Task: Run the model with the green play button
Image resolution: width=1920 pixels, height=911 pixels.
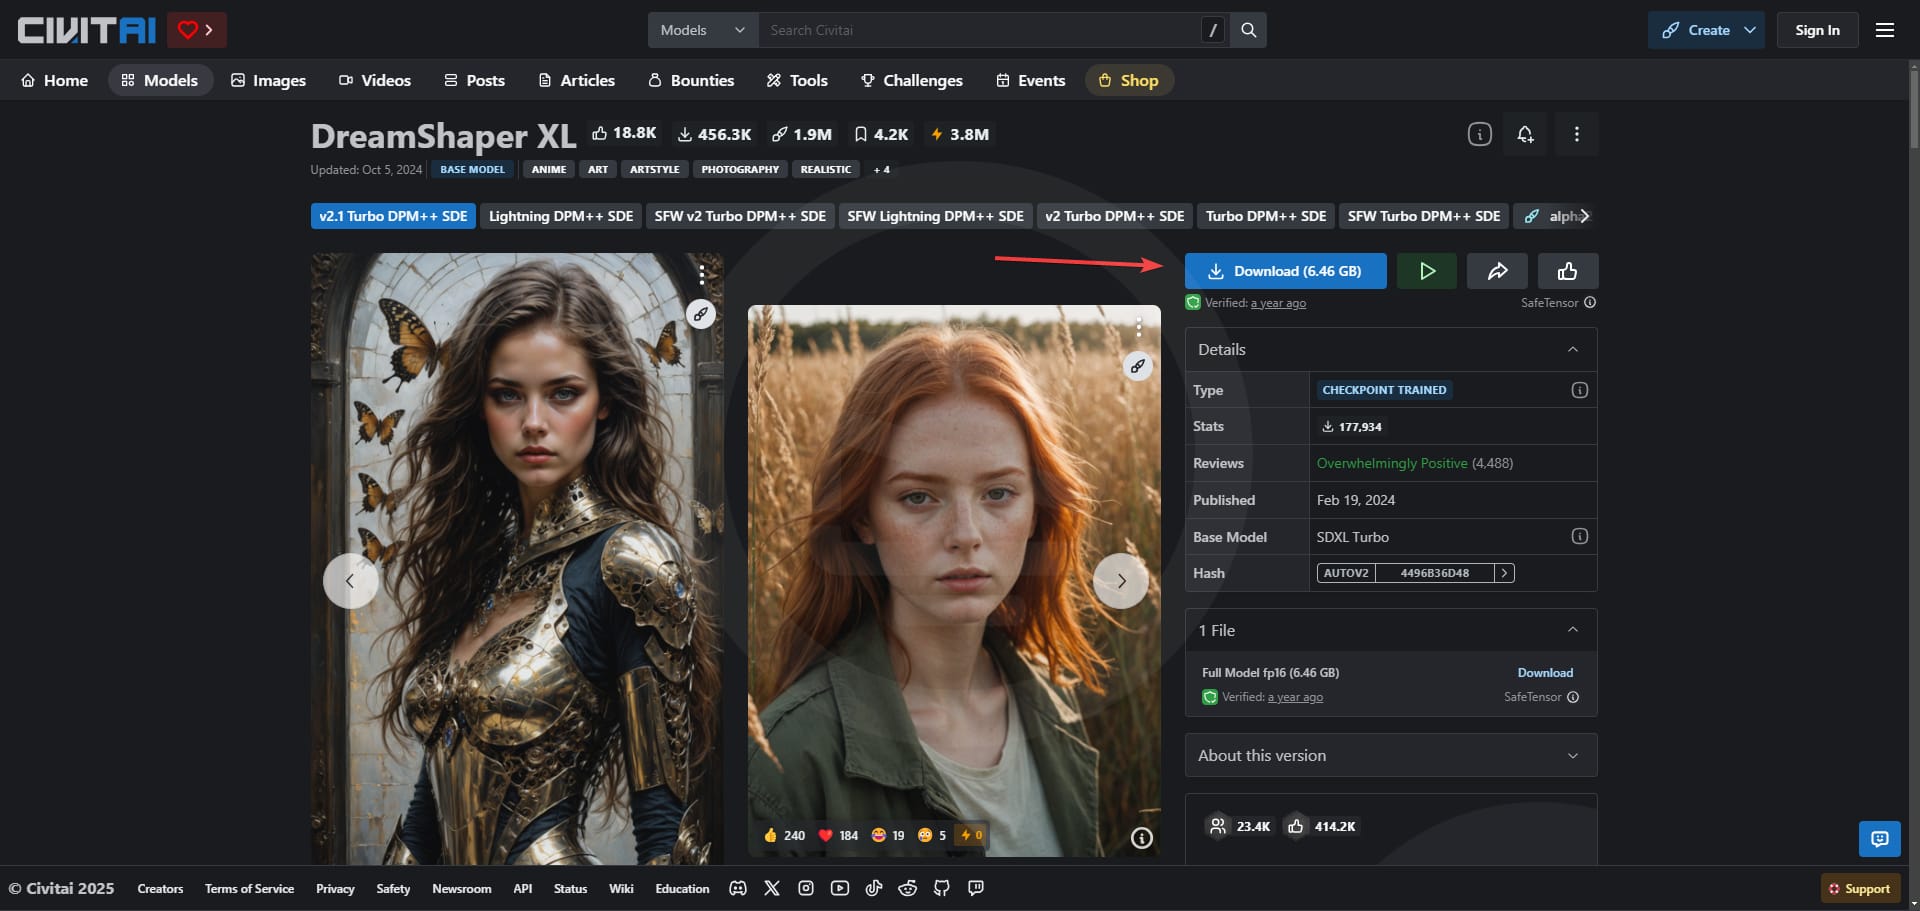Action: [1426, 270]
